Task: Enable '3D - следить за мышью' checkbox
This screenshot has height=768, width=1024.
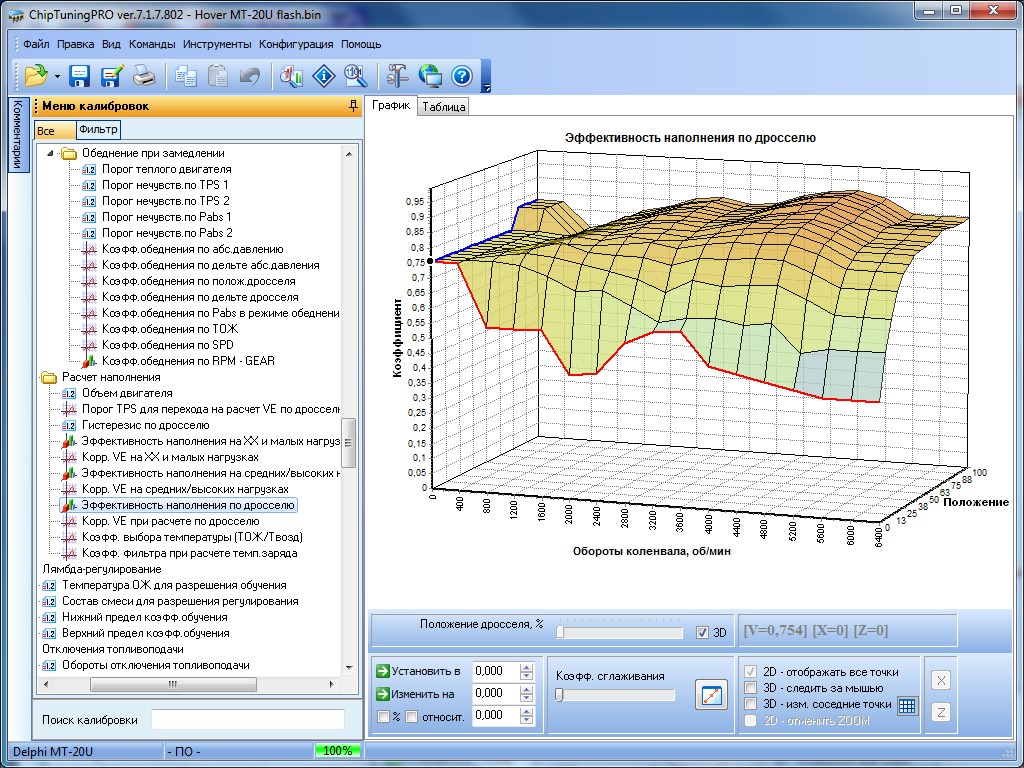Action: point(752,688)
